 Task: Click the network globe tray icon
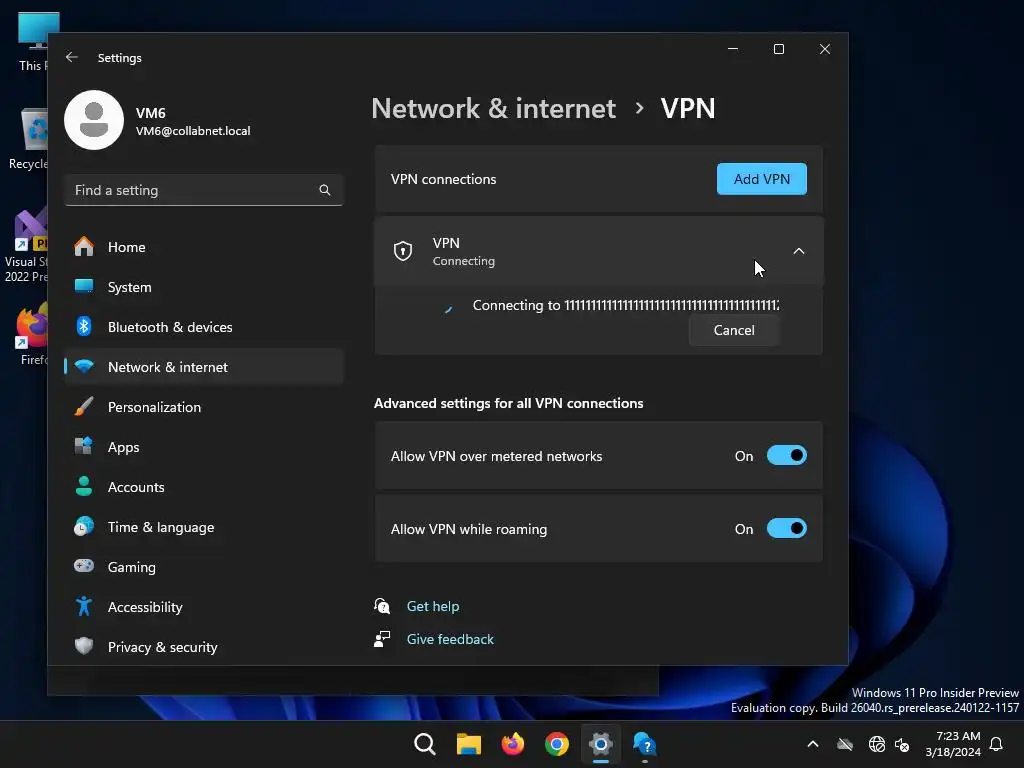876,744
